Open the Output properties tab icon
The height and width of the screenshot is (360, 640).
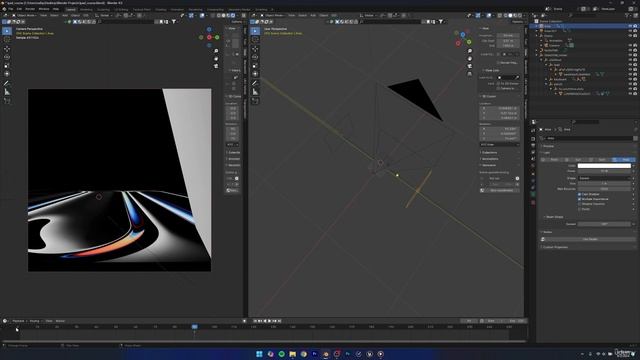click(x=533, y=145)
